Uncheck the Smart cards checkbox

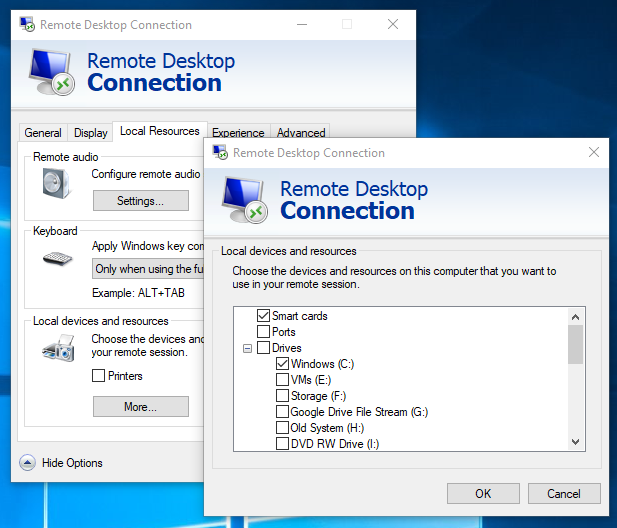(263, 316)
